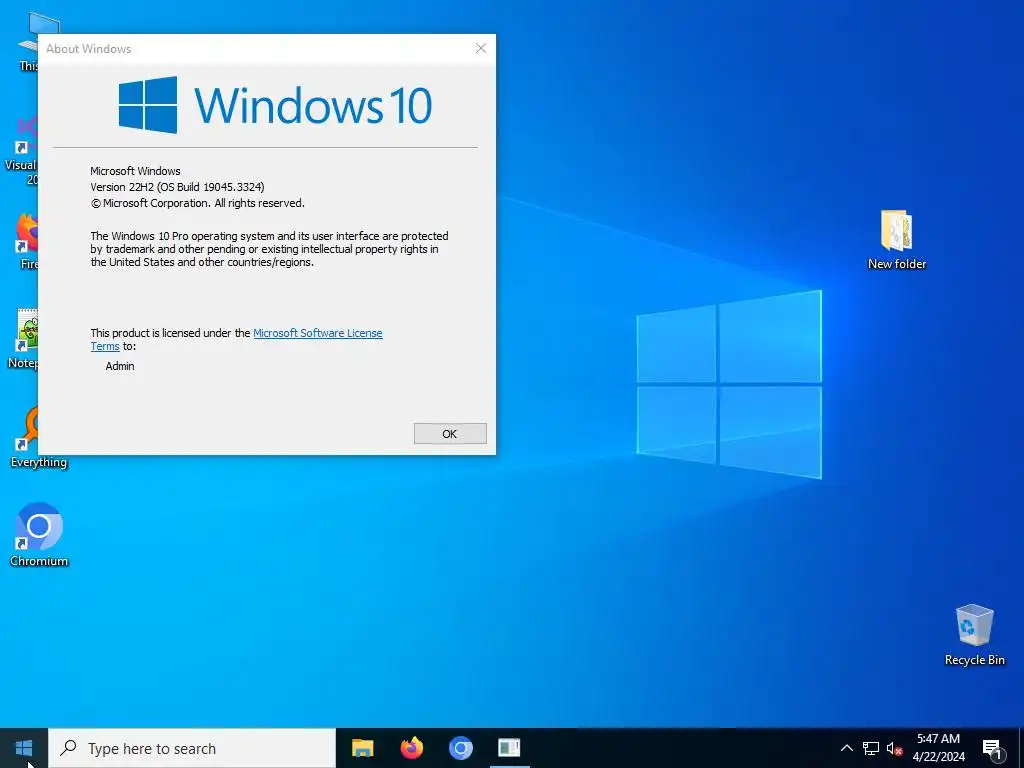The width and height of the screenshot is (1024, 768).
Task: Select the Visual Studio desktop shortcut
Action: [22, 150]
